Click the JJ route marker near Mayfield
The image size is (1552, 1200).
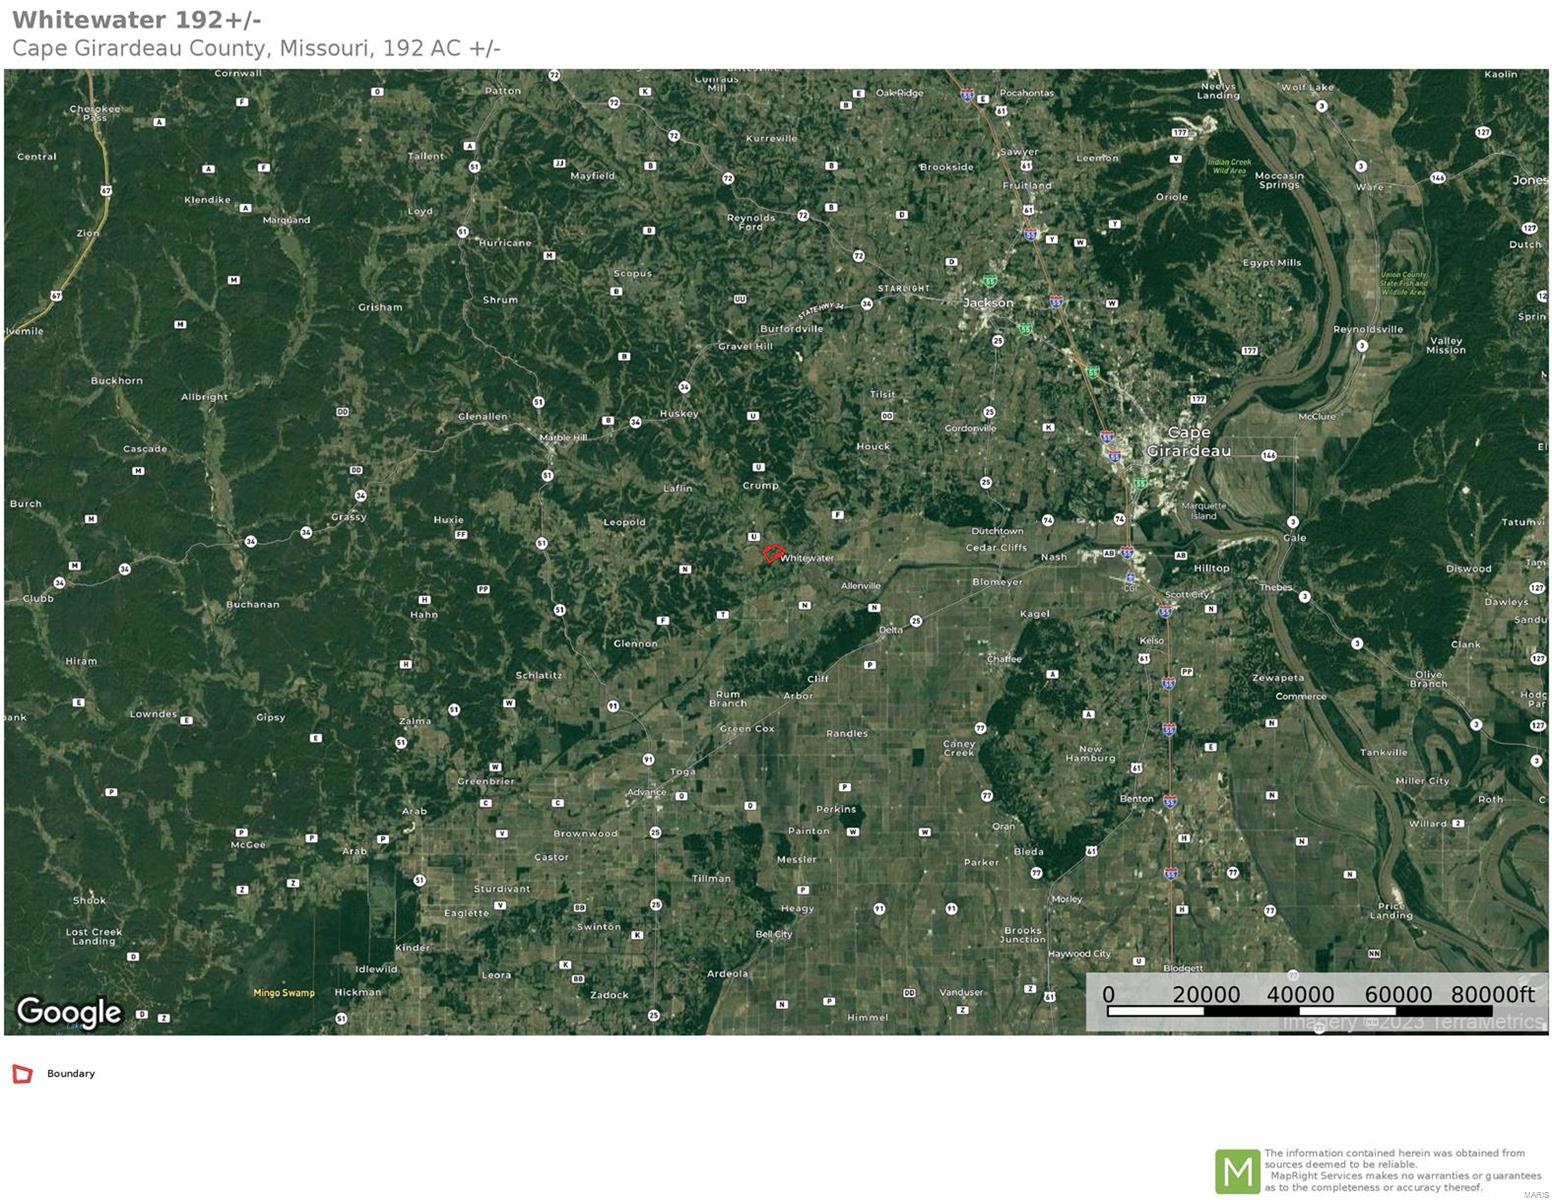[559, 163]
